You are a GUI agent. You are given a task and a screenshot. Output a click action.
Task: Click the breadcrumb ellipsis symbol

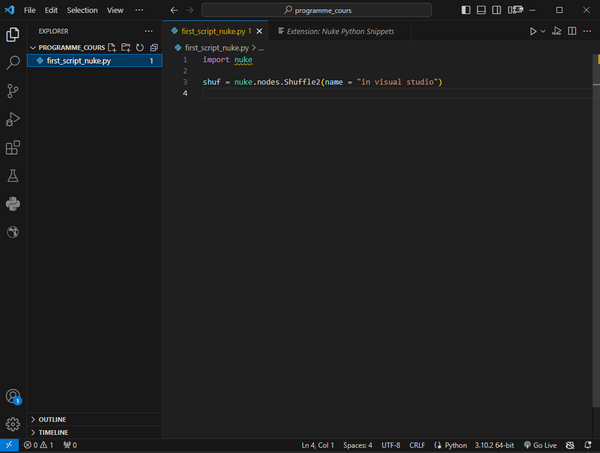pos(261,48)
